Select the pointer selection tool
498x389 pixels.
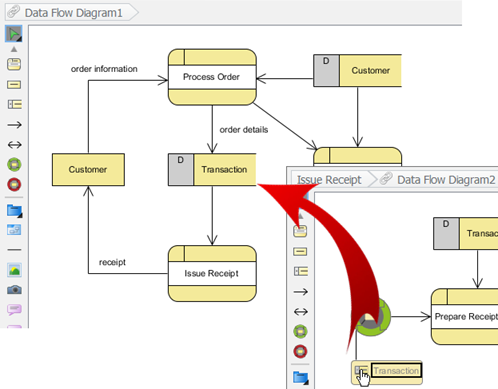point(14,34)
